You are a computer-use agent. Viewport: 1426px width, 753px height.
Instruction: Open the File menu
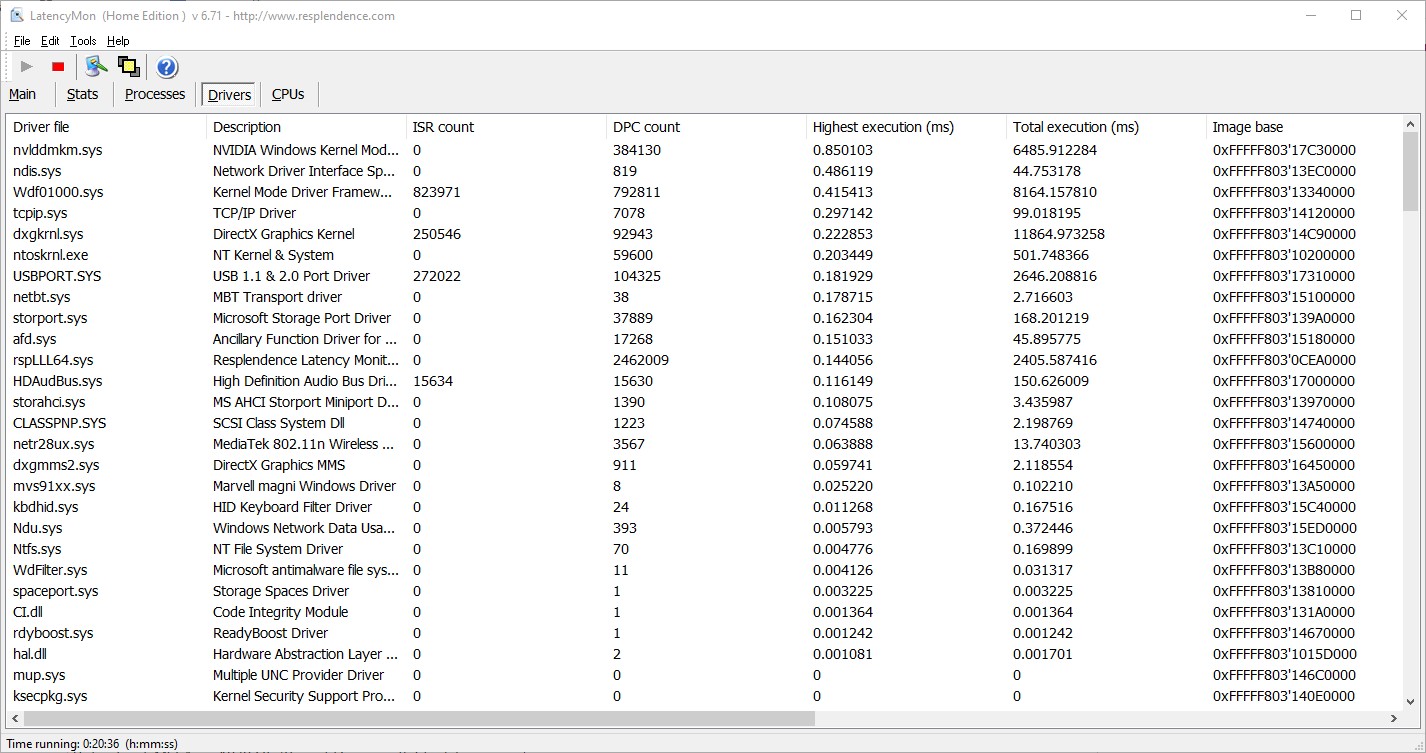point(21,41)
